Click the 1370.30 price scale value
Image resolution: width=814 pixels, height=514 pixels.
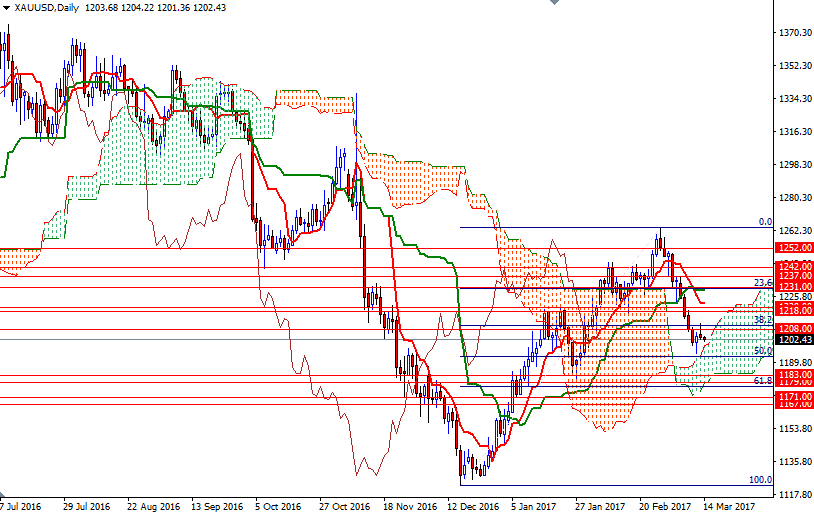pyautogui.click(x=795, y=33)
